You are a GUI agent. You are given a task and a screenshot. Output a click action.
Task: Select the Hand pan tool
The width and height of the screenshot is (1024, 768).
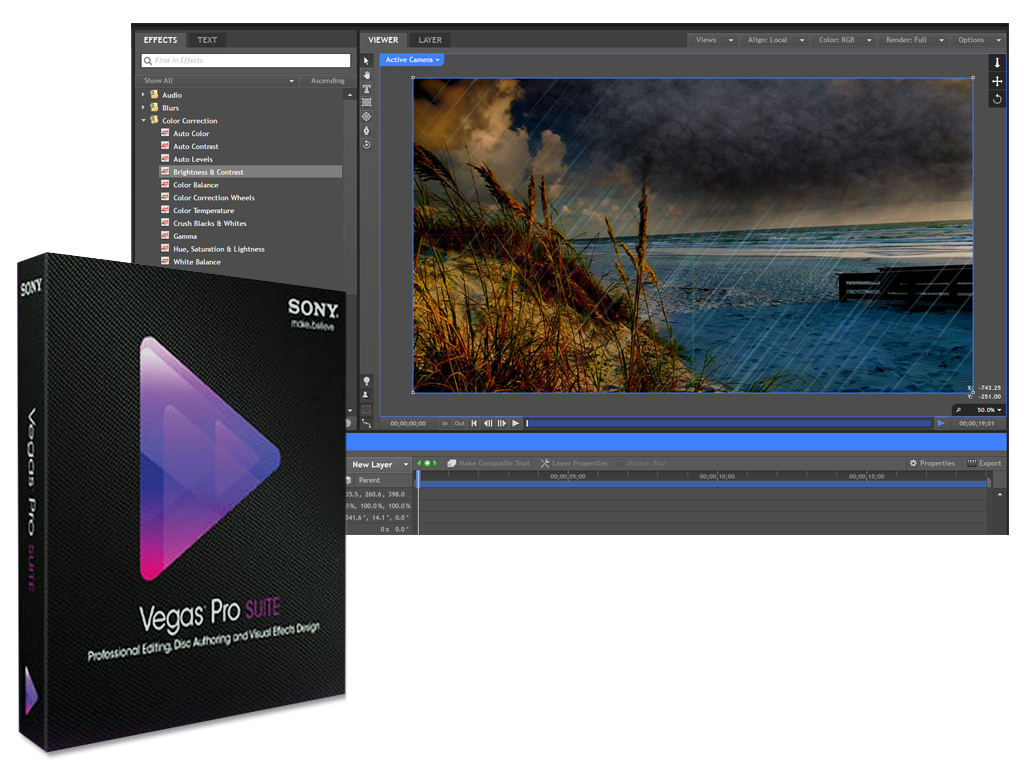(x=366, y=75)
